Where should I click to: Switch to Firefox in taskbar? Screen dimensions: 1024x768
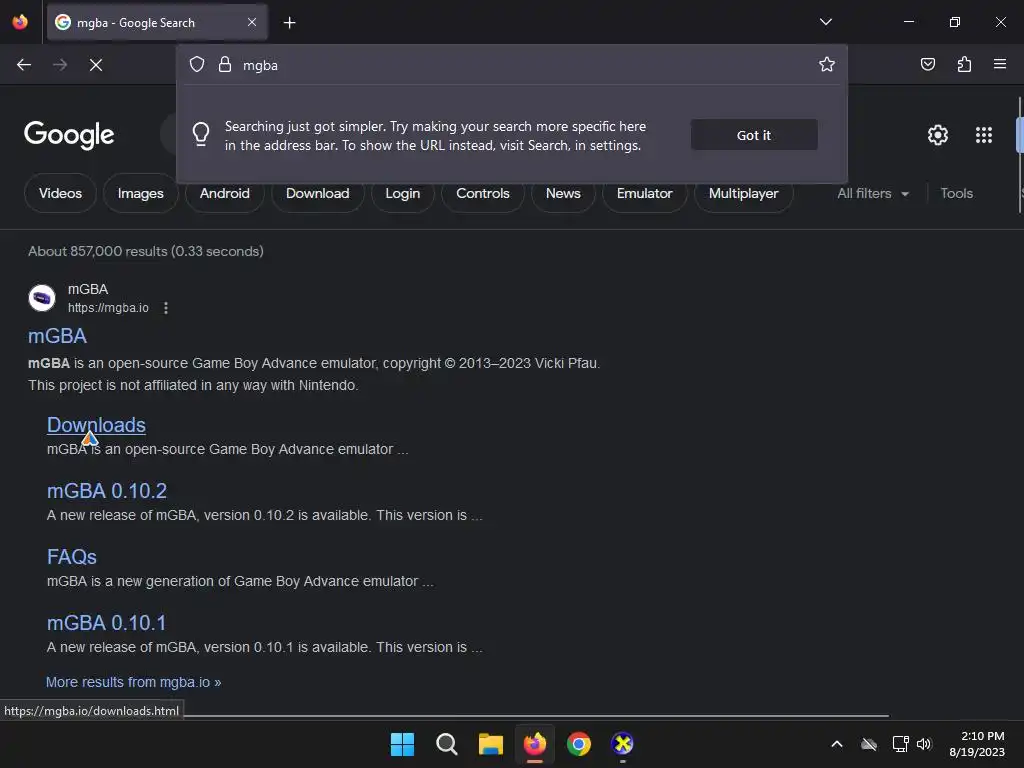pos(535,744)
